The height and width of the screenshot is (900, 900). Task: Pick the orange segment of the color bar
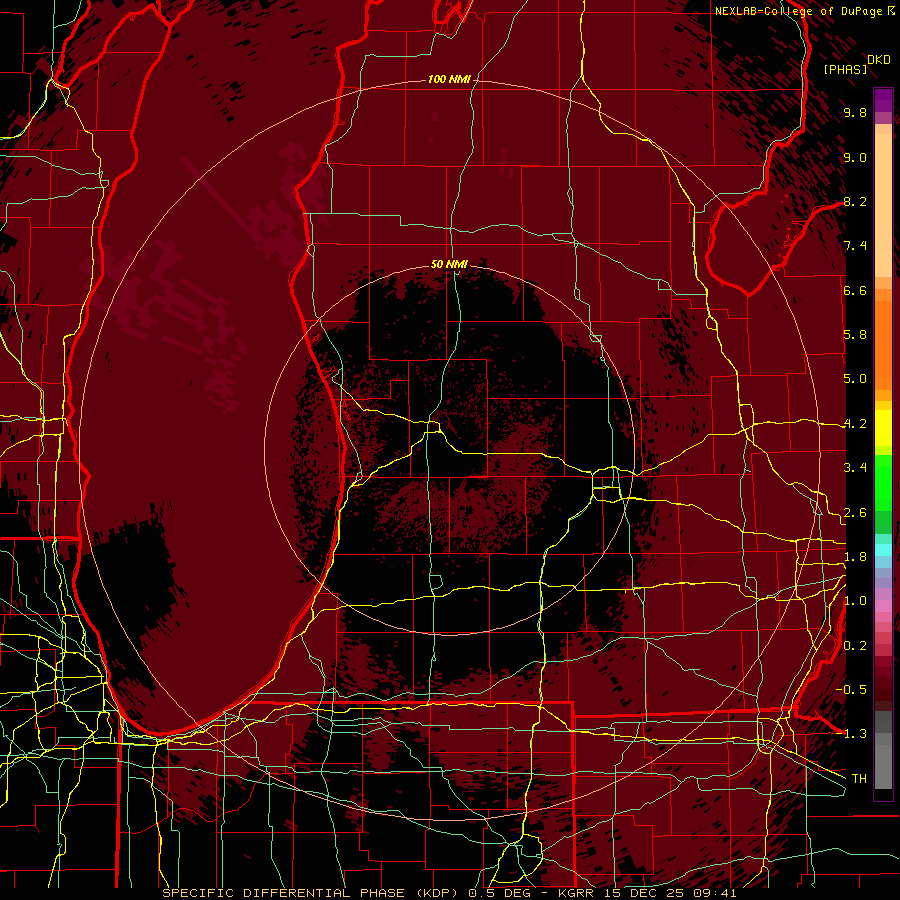883,344
